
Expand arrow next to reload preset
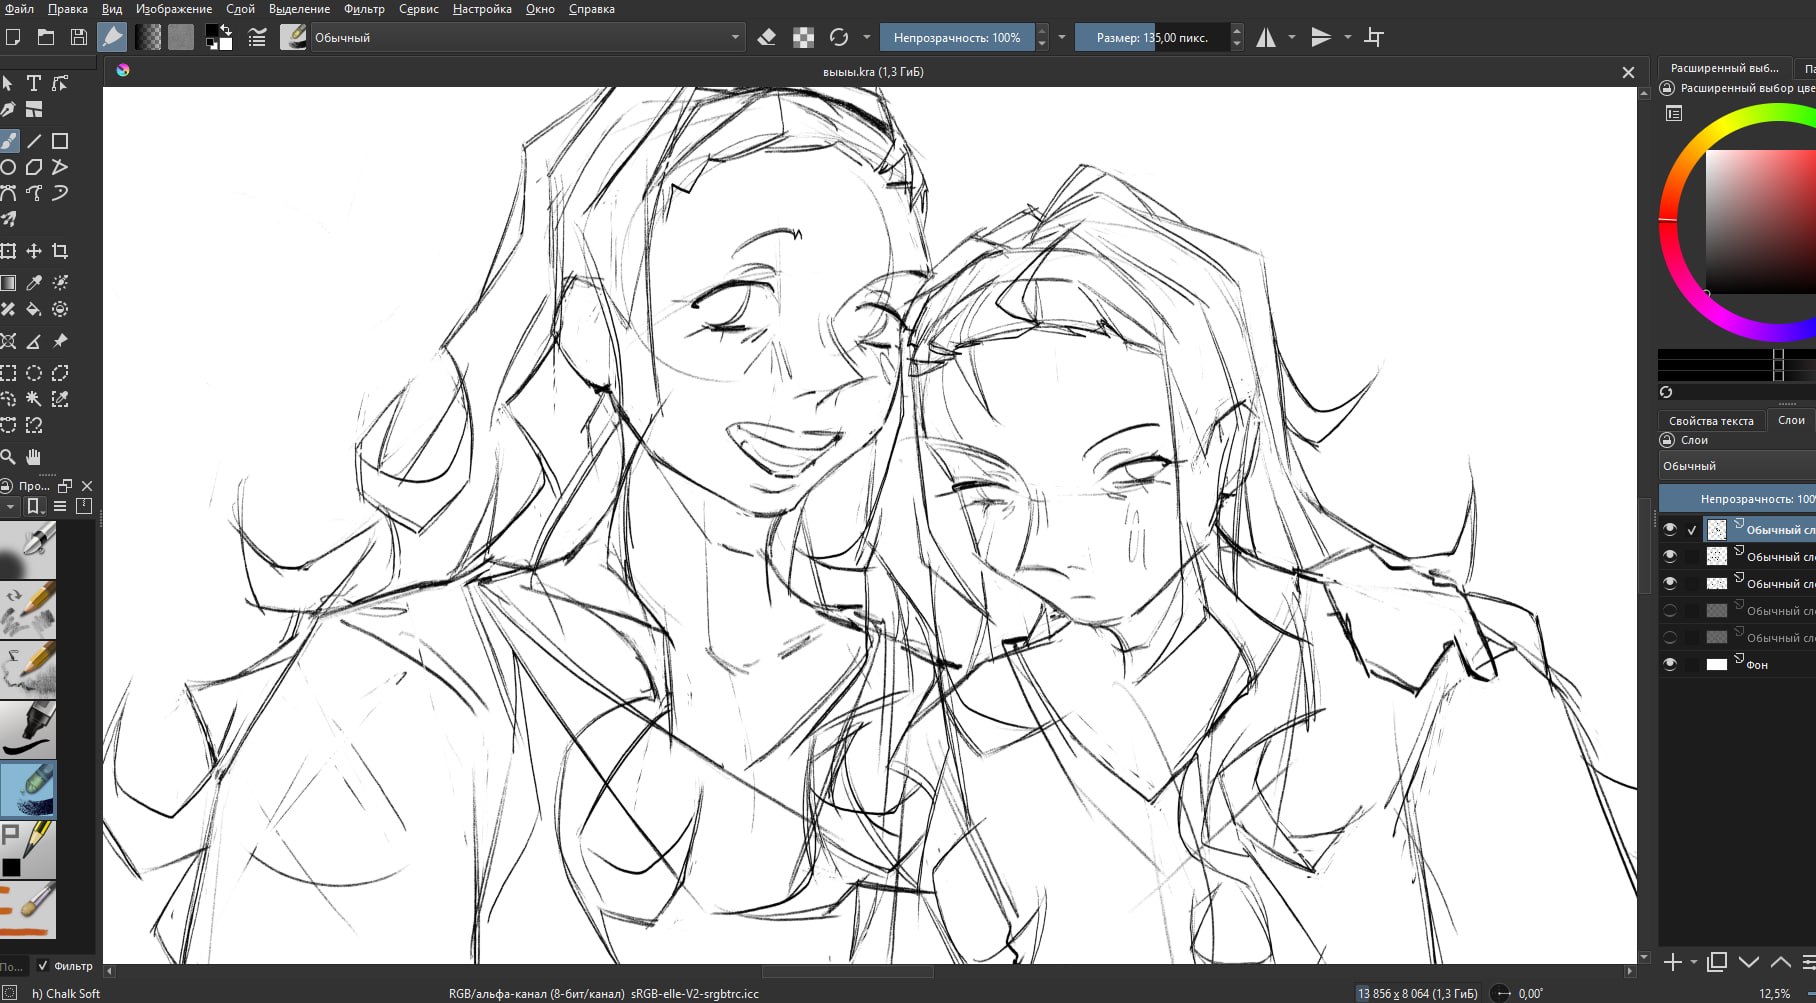click(866, 37)
